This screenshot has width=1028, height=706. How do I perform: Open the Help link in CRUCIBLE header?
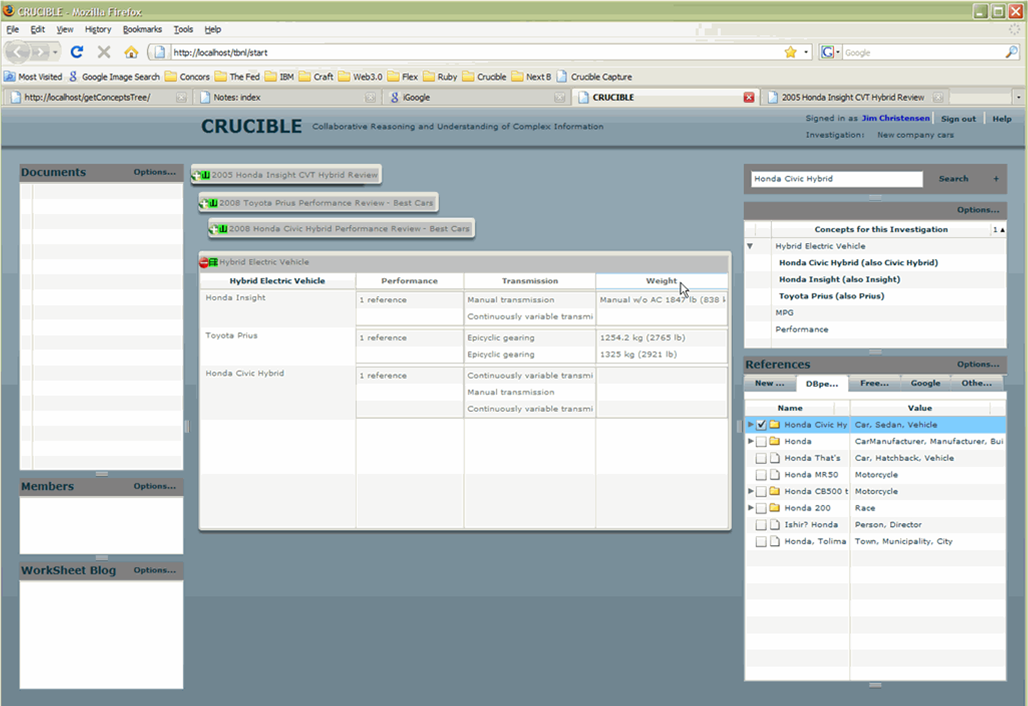pos(1002,119)
